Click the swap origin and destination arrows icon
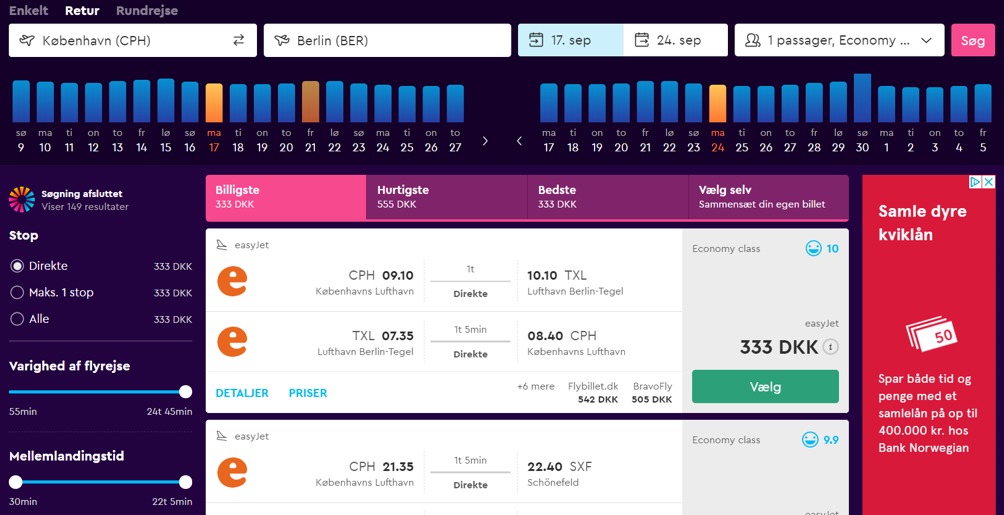The width and height of the screenshot is (1004, 515). 238,40
